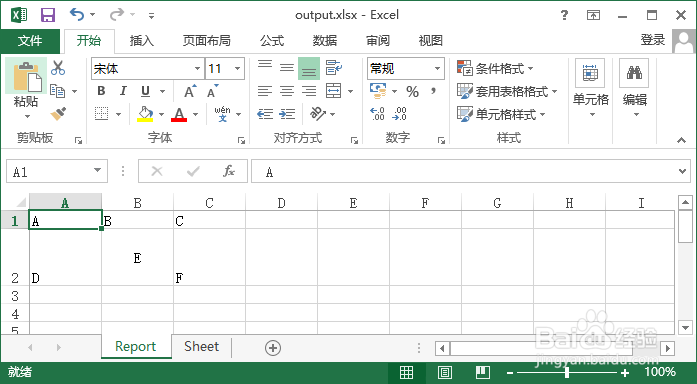Image resolution: width=697 pixels, height=384 pixels.
Task: Click vertical scrollbar down arrow
Action: coord(685,328)
